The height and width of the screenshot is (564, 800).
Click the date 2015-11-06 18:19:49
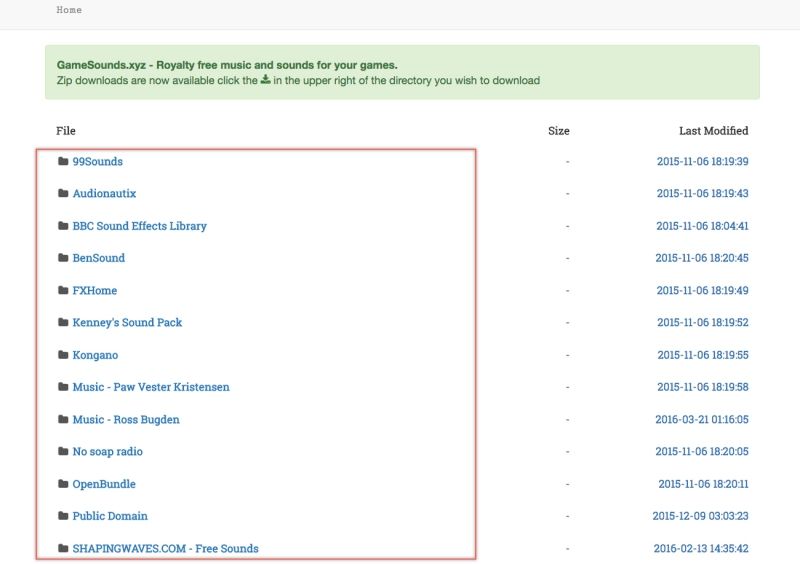[x=703, y=290]
